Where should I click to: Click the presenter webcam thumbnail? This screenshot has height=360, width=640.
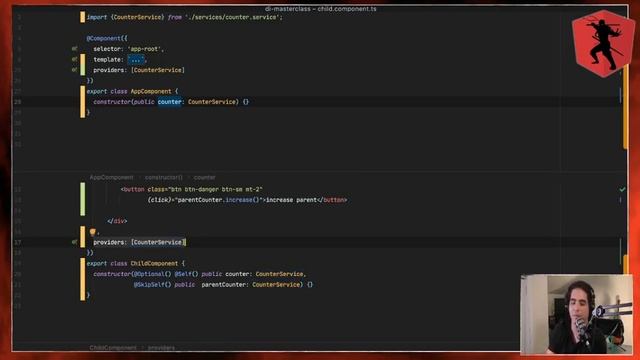[x=577, y=314]
